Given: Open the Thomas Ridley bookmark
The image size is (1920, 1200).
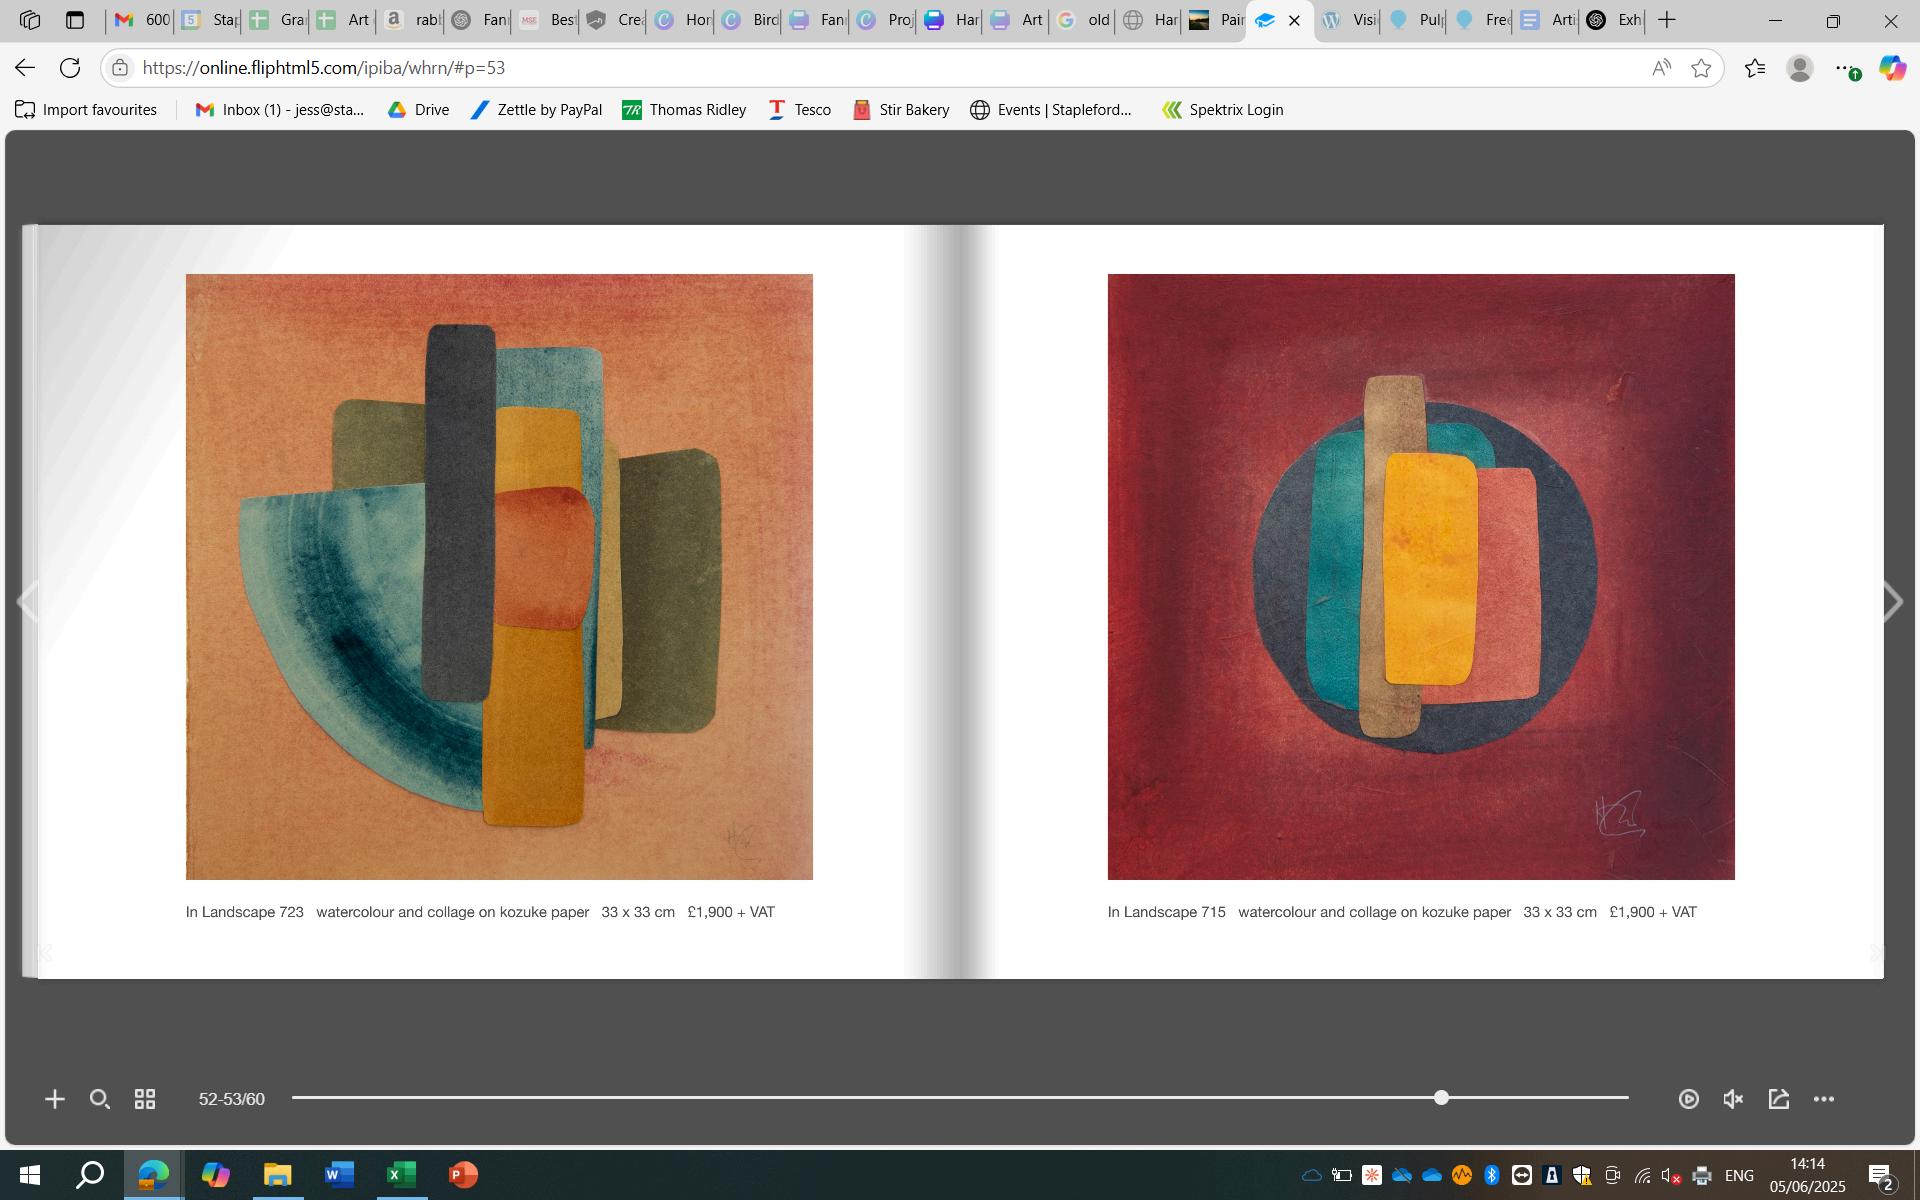Looking at the screenshot, I should [684, 110].
